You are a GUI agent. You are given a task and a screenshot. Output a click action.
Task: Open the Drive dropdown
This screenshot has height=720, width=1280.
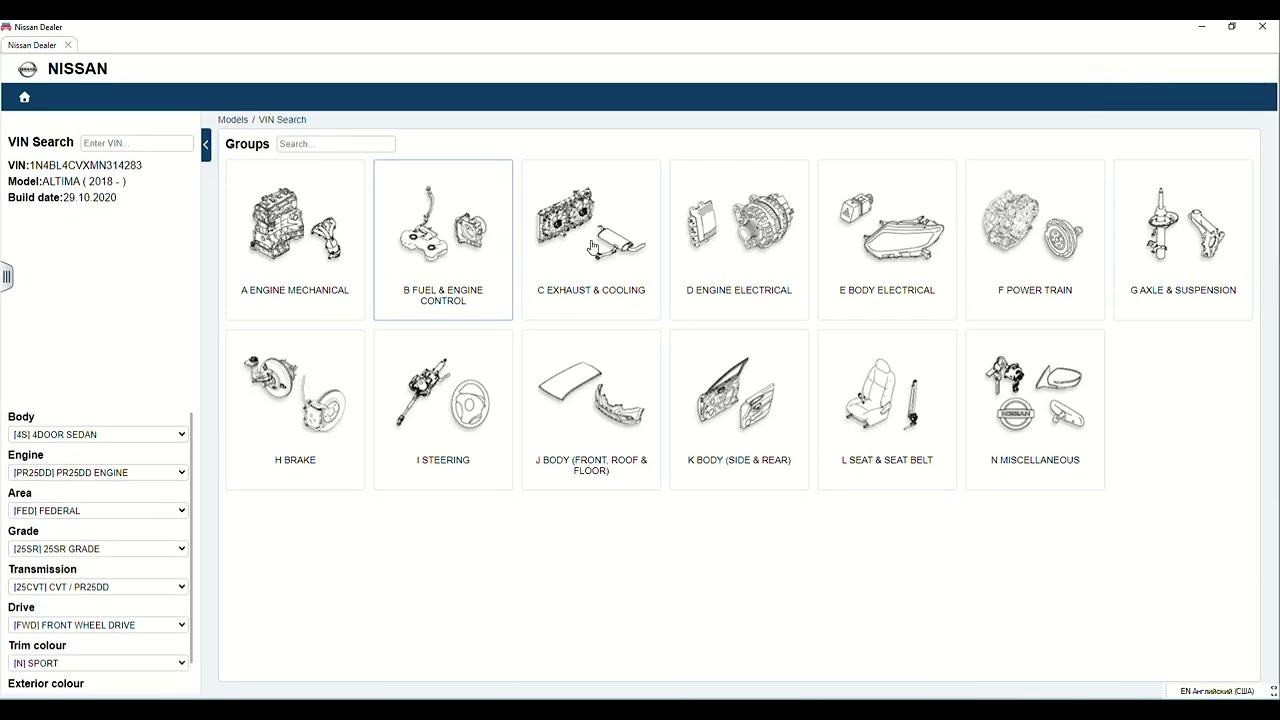(98, 625)
